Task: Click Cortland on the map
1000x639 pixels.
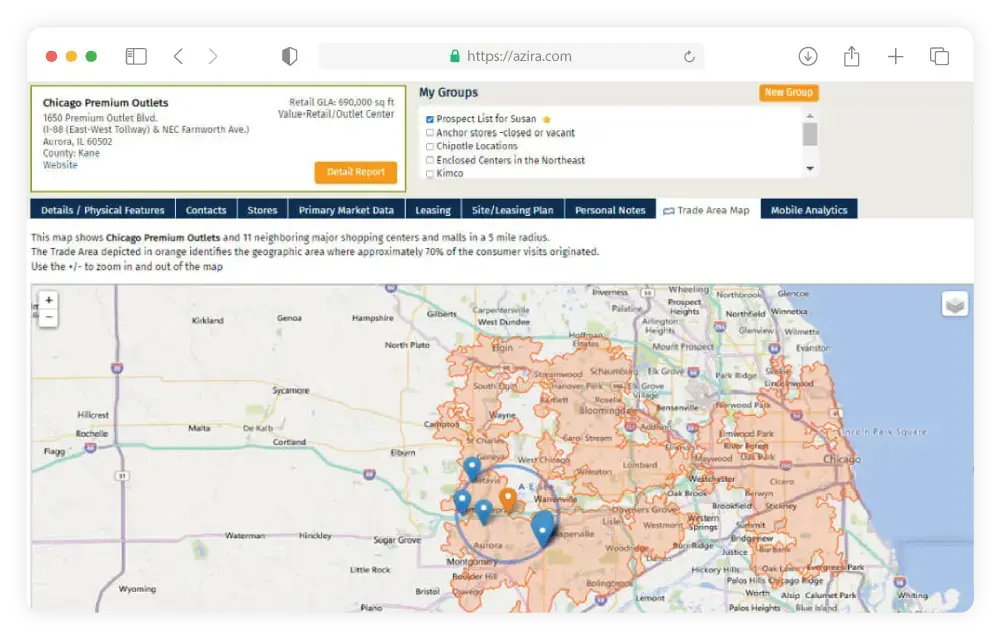Action: (x=290, y=442)
